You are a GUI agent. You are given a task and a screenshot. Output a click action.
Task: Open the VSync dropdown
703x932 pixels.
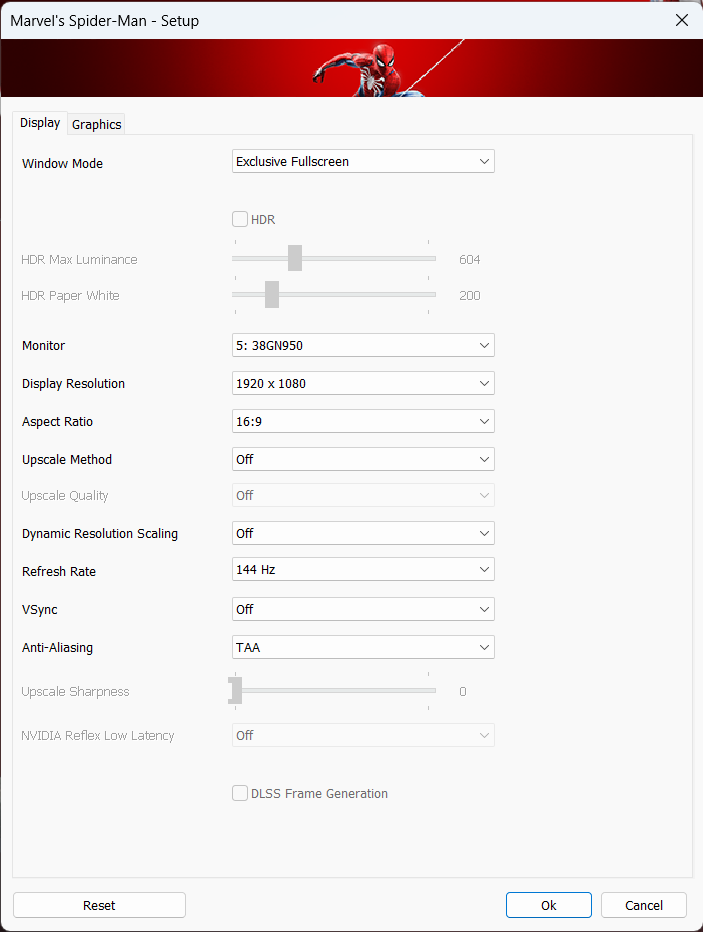coord(363,609)
